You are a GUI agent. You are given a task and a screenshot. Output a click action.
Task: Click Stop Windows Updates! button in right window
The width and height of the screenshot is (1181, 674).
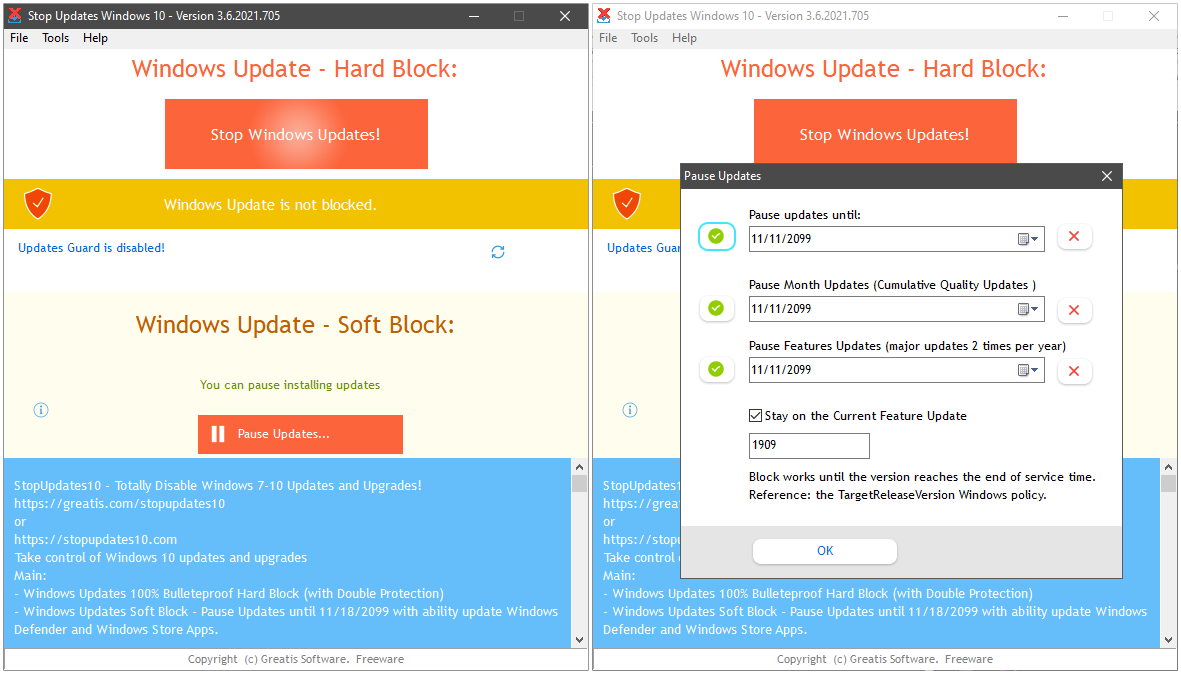coord(885,131)
